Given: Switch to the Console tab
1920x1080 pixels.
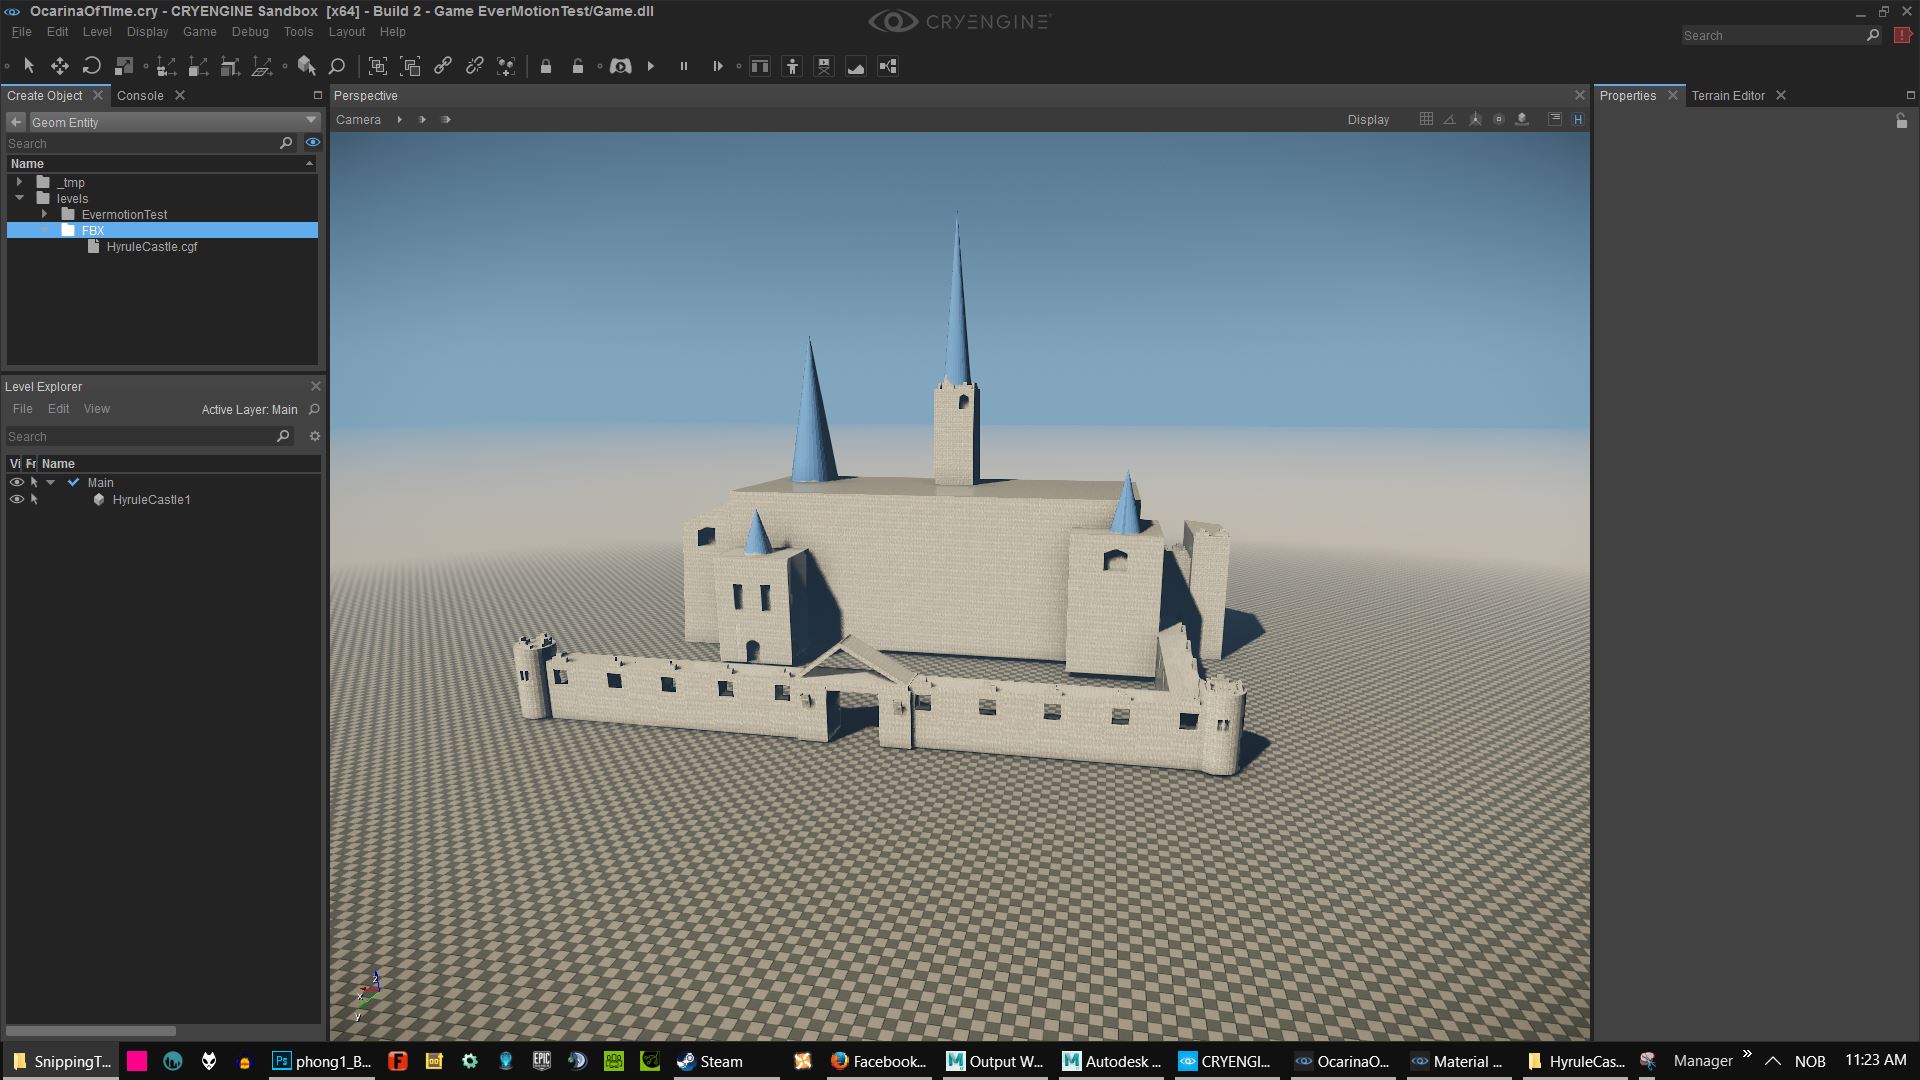Looking at the screenshot, I should click(140, 96).
